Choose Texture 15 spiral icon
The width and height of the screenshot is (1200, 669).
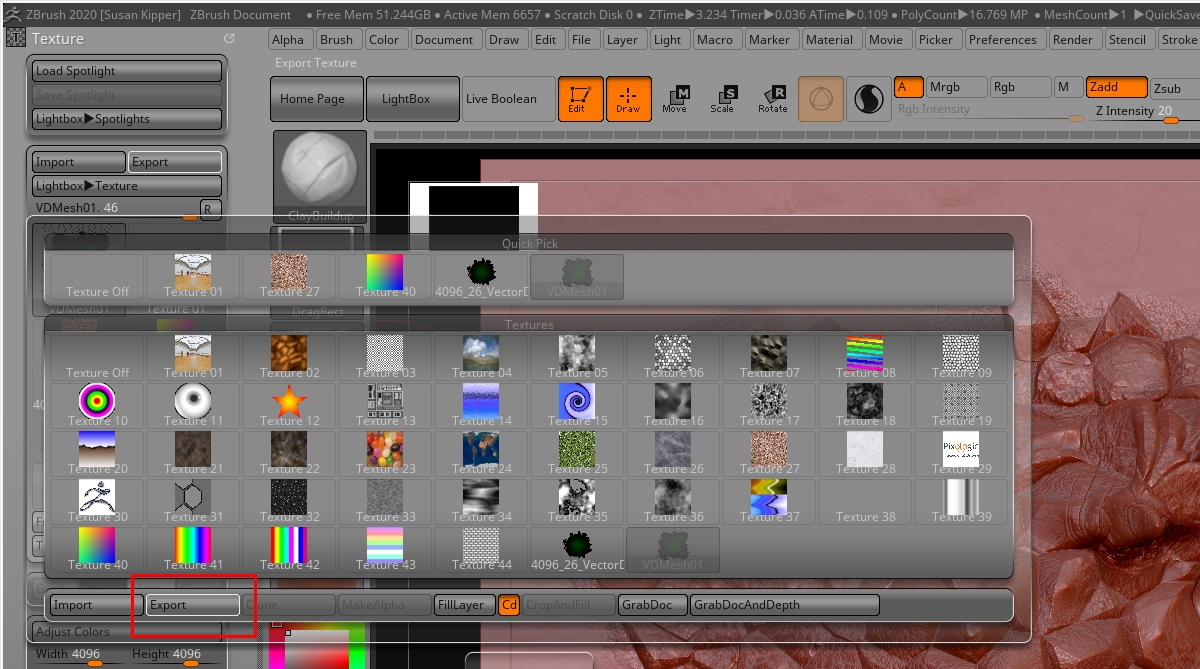577,405
